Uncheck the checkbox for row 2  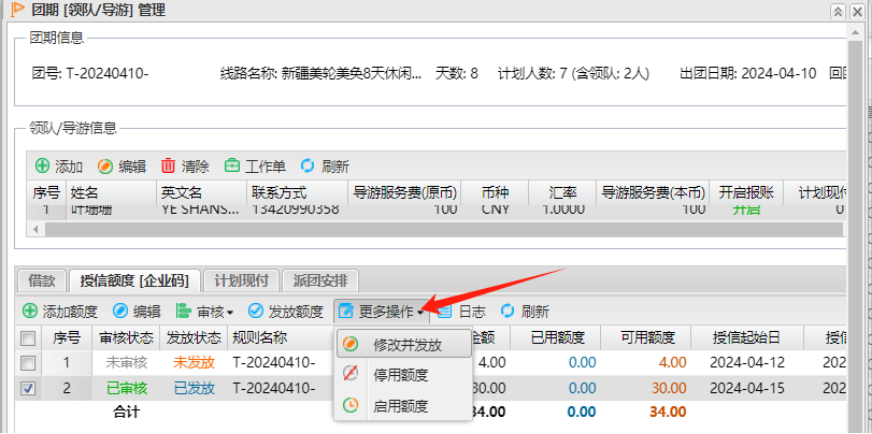click(29, 387)
